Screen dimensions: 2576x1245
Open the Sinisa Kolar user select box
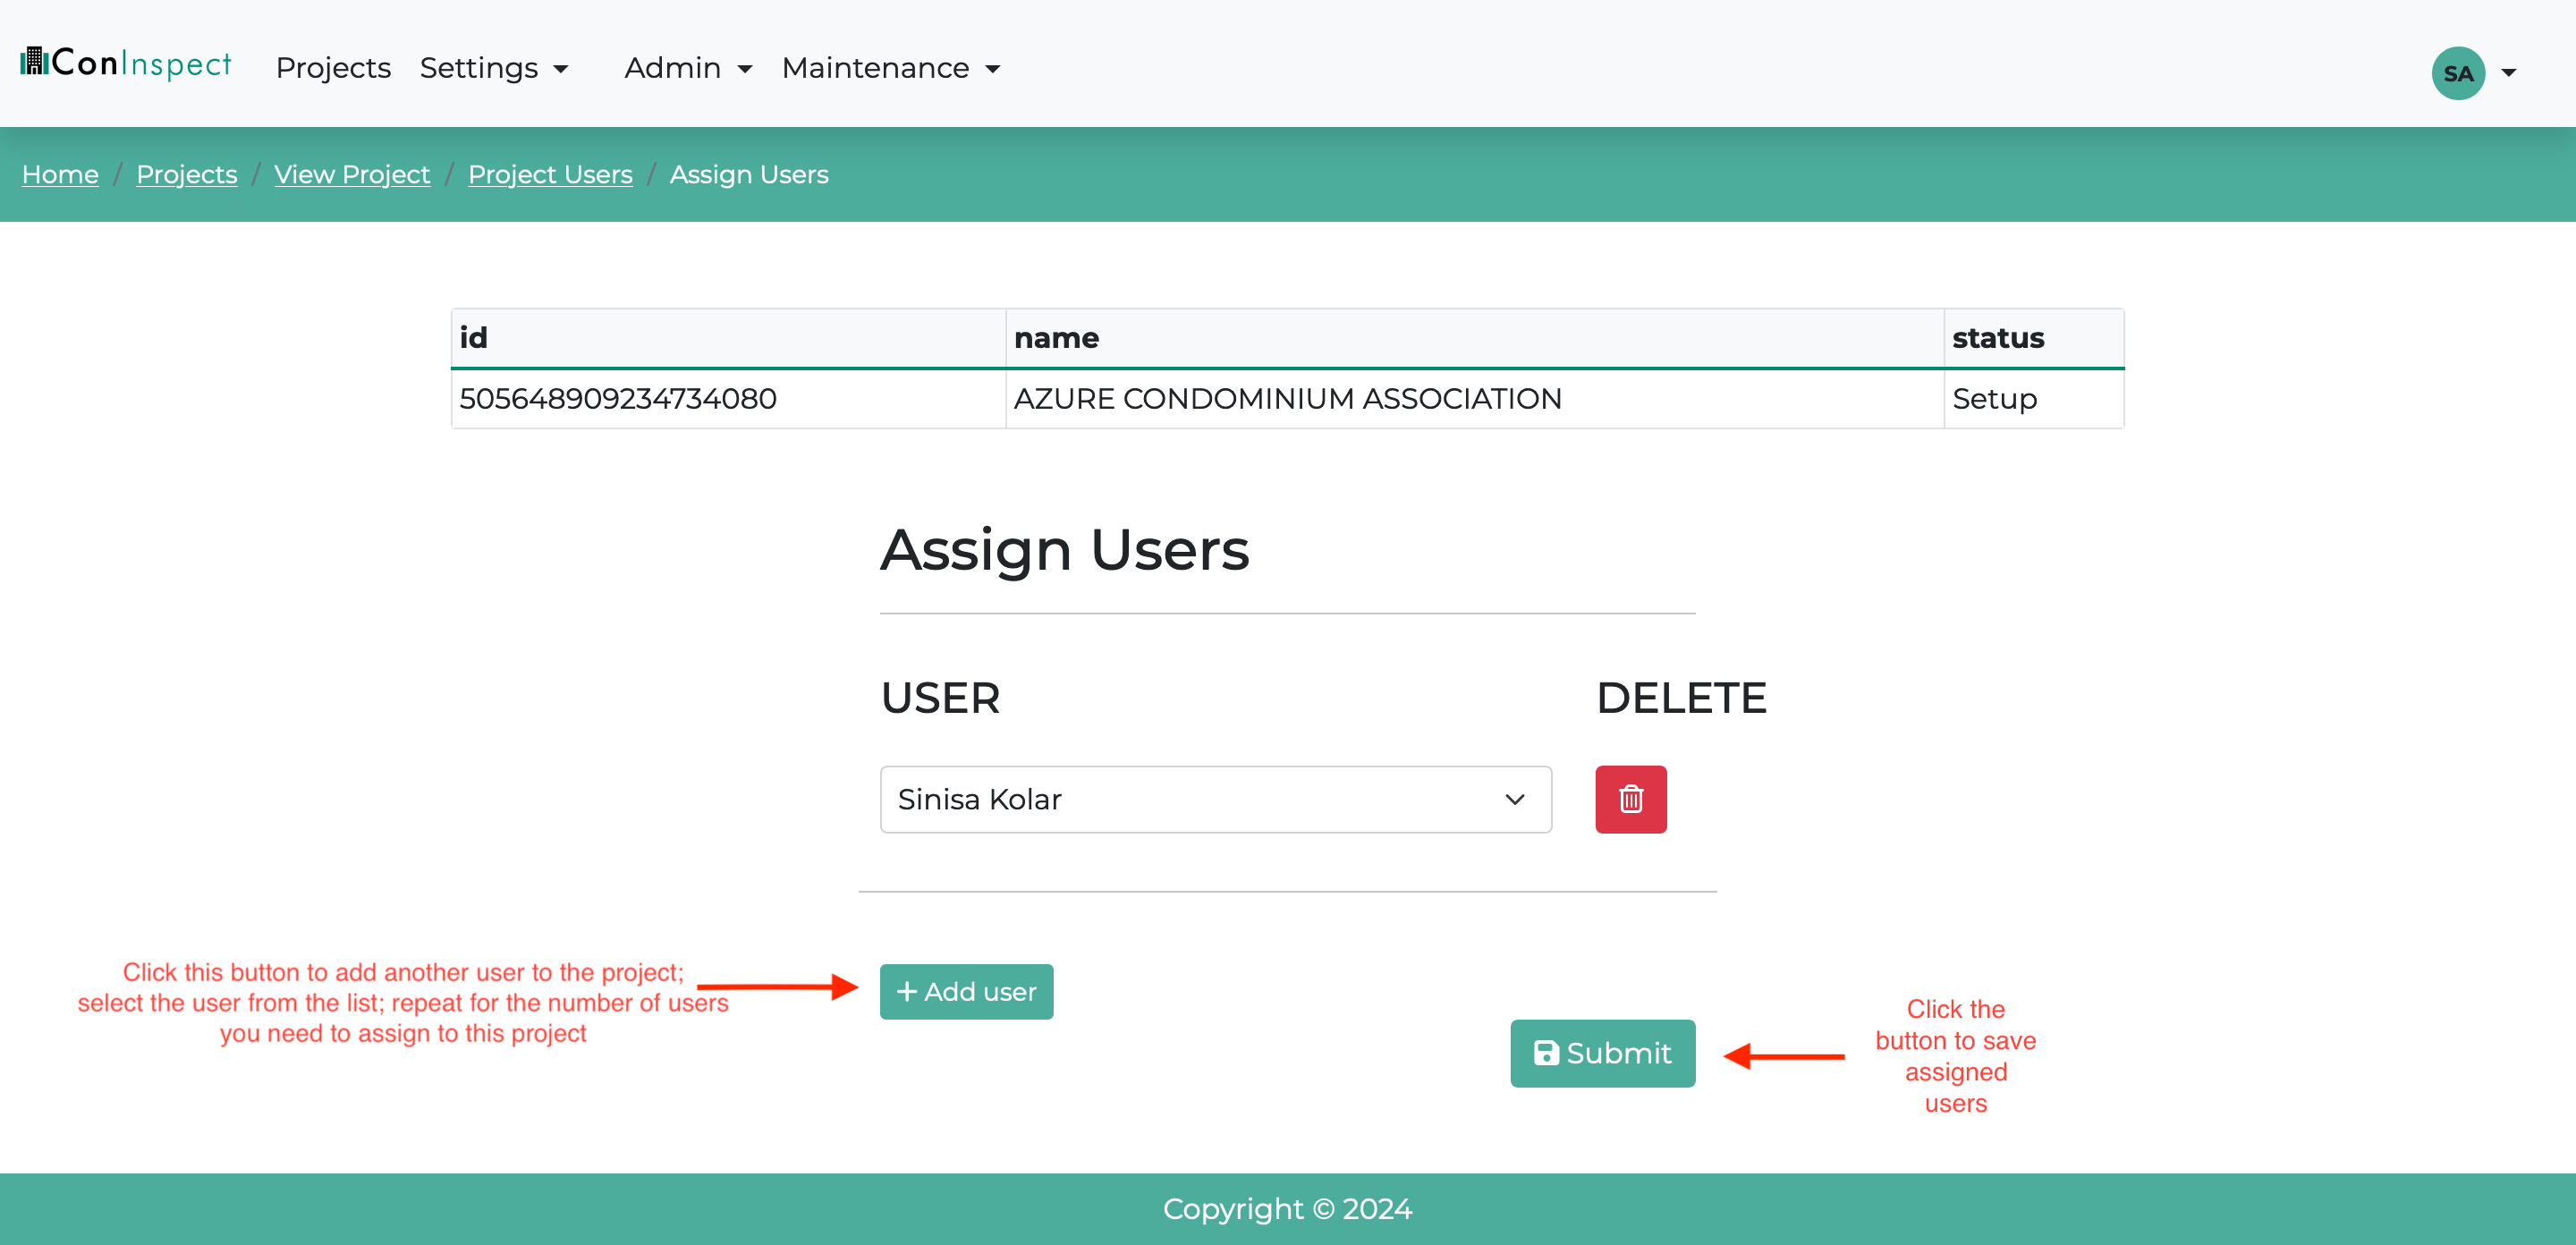[1215, 799]
